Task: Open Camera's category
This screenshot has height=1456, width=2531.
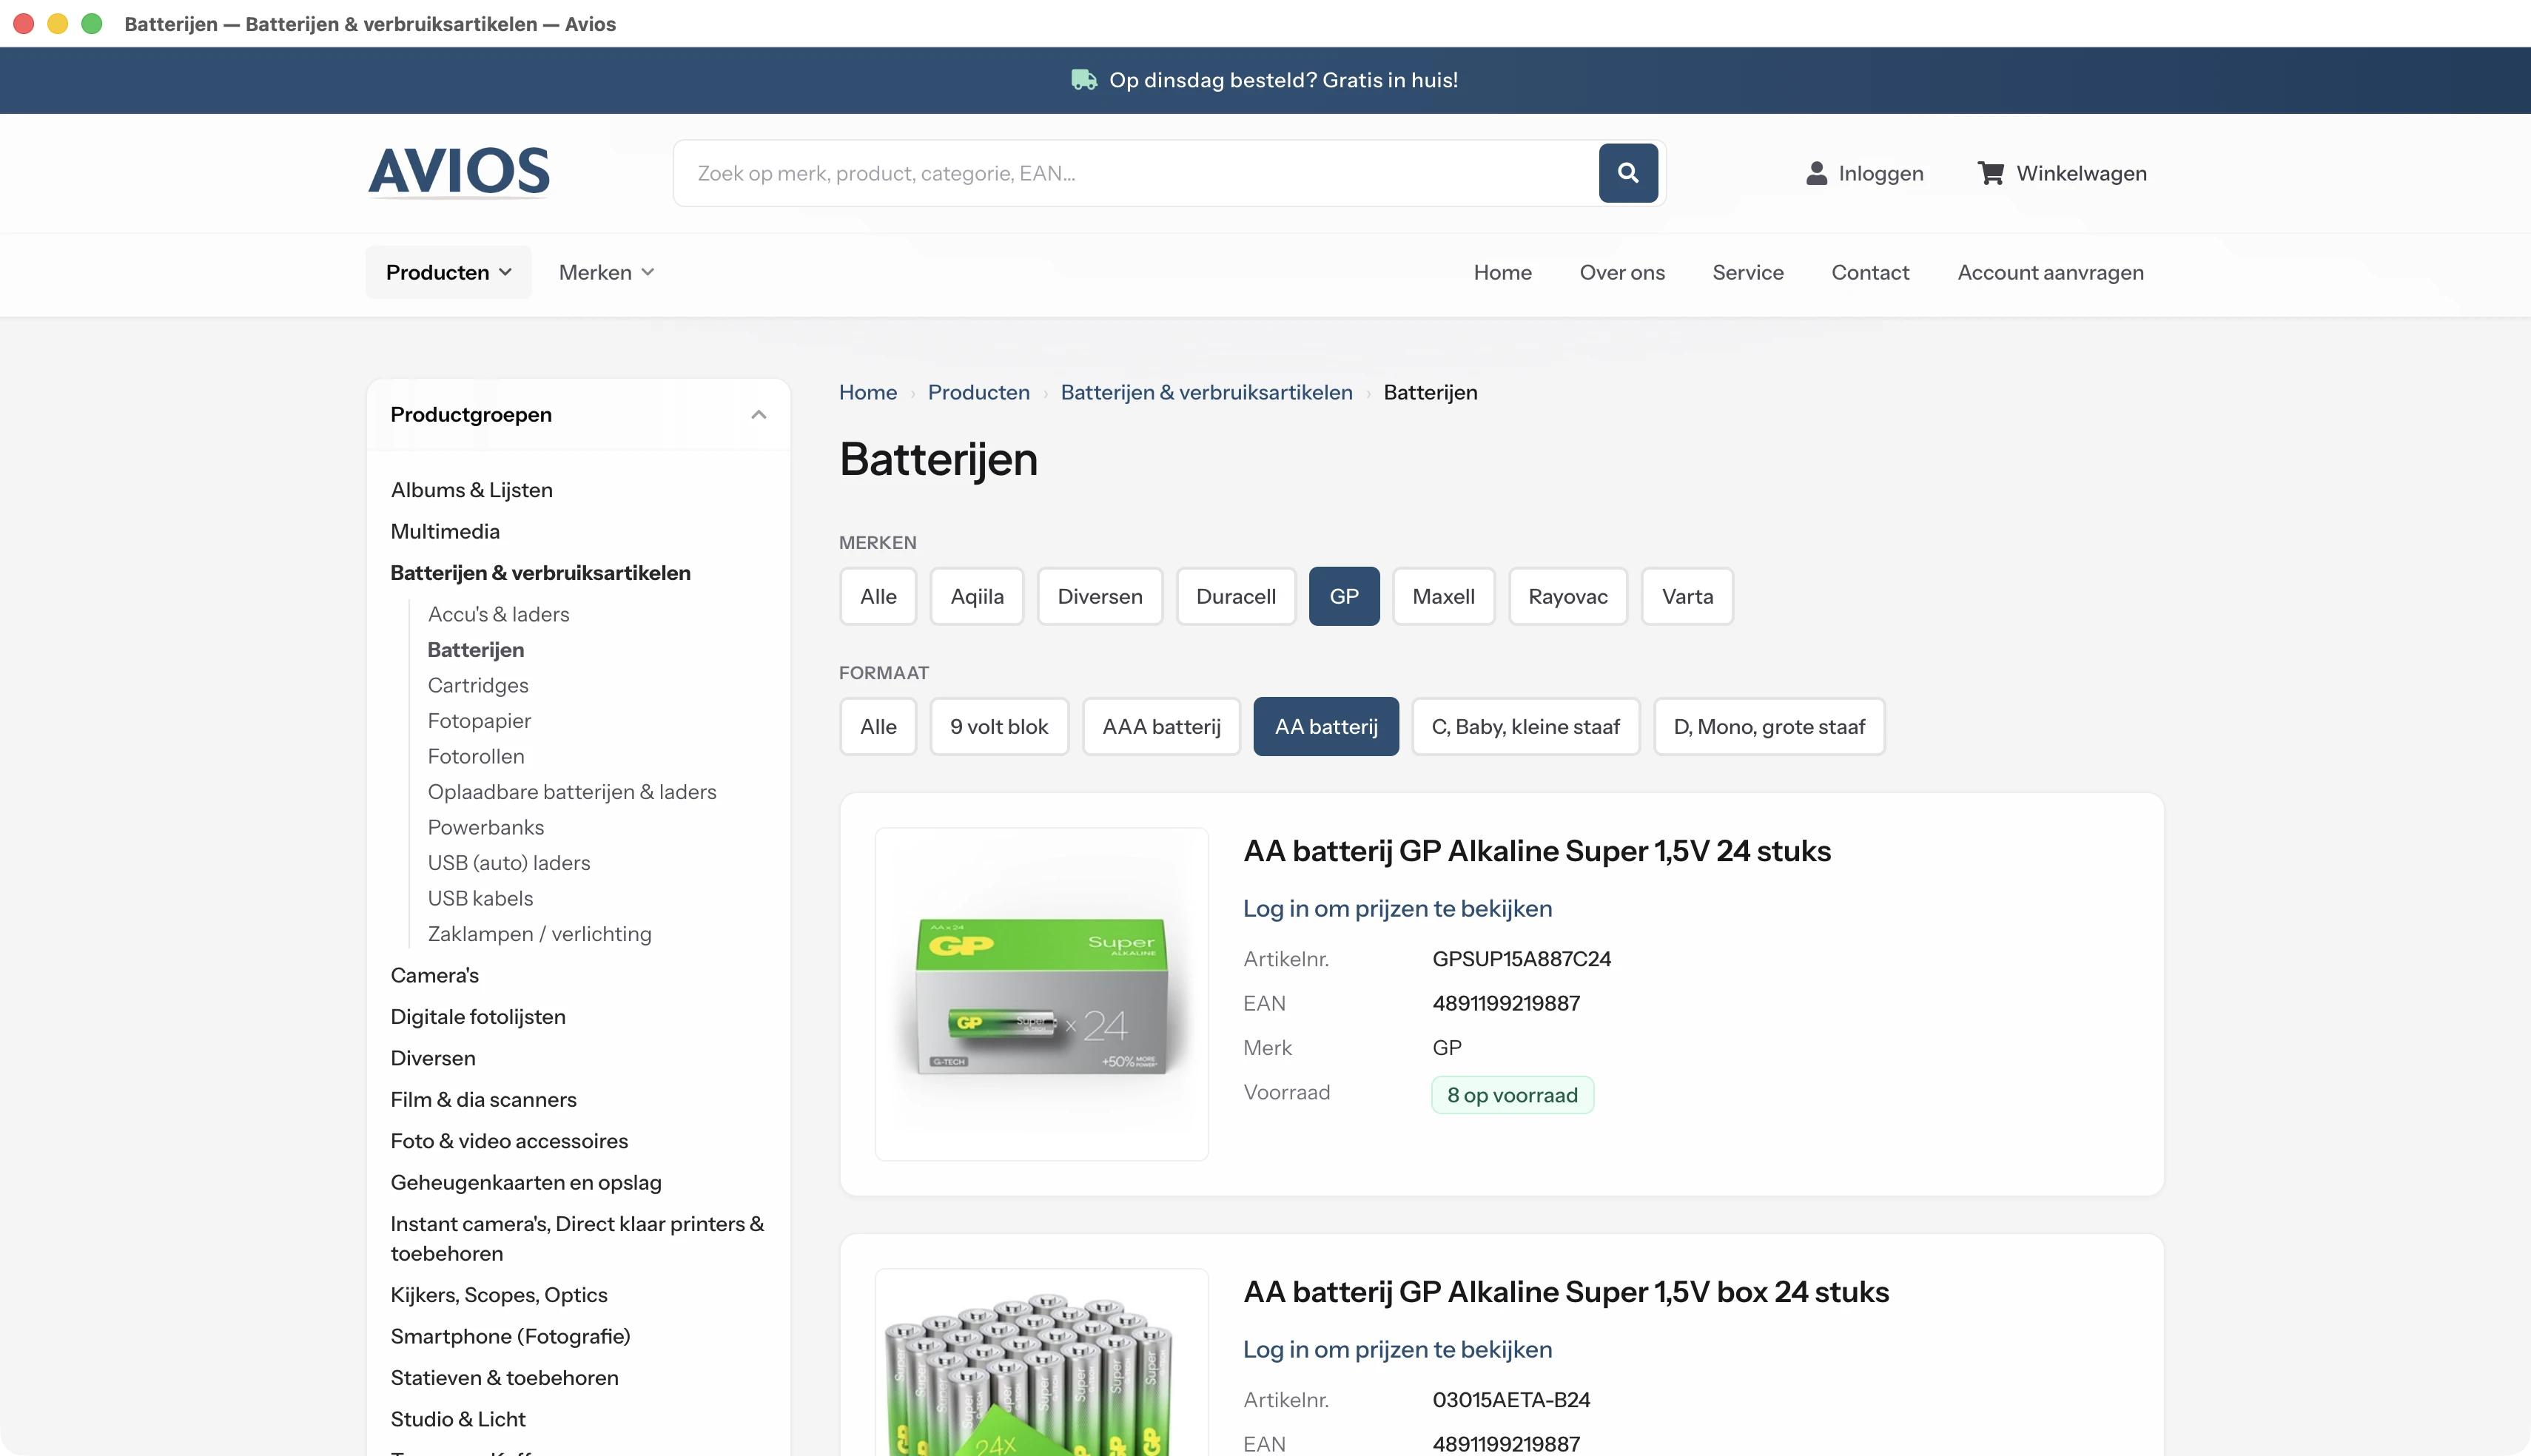Action: point(435,975)
